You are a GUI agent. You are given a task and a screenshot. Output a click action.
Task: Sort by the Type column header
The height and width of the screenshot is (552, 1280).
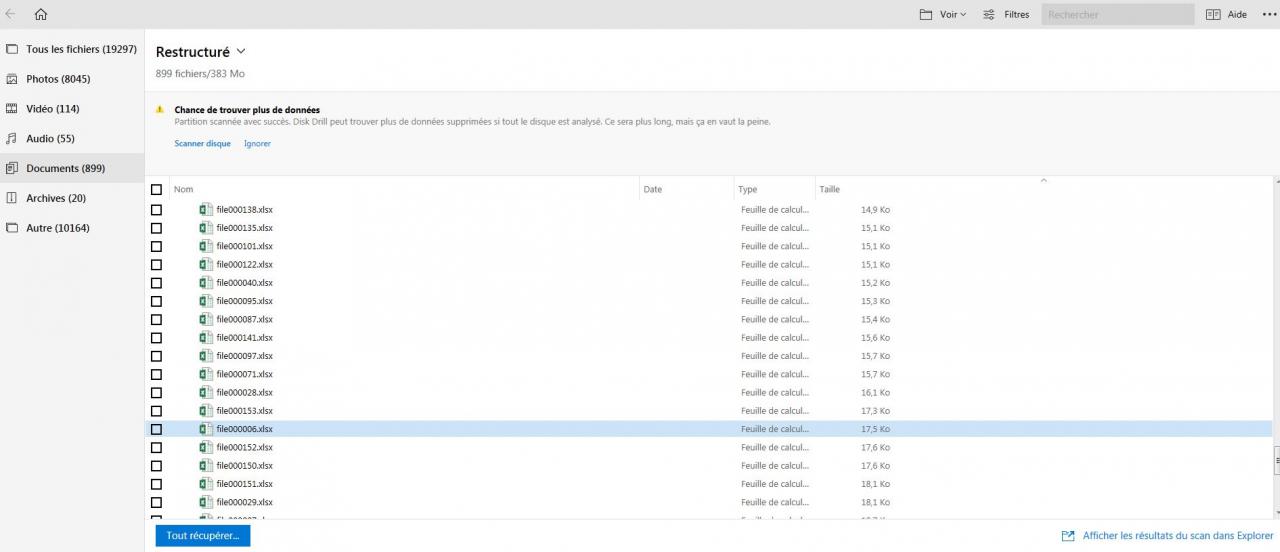[x=748, y=189]
